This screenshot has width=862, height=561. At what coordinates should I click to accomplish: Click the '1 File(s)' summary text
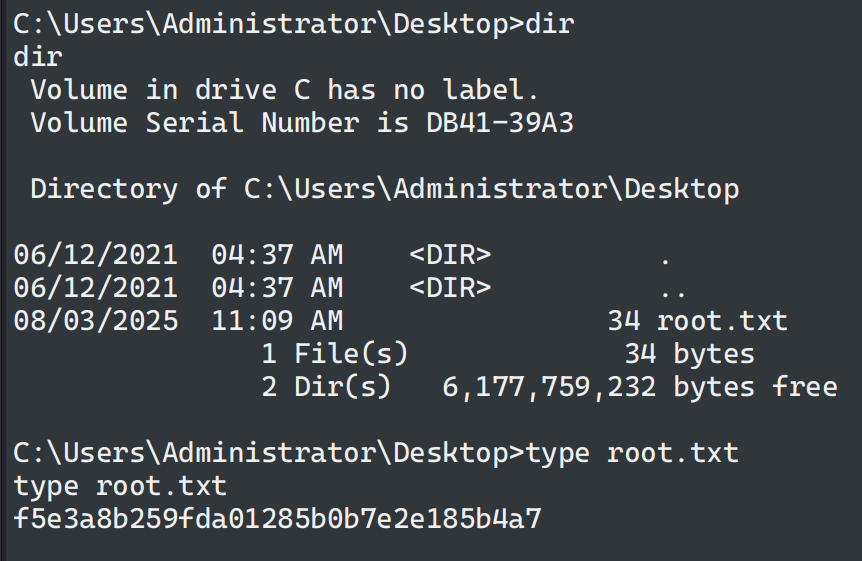click(x=335, y=354)
